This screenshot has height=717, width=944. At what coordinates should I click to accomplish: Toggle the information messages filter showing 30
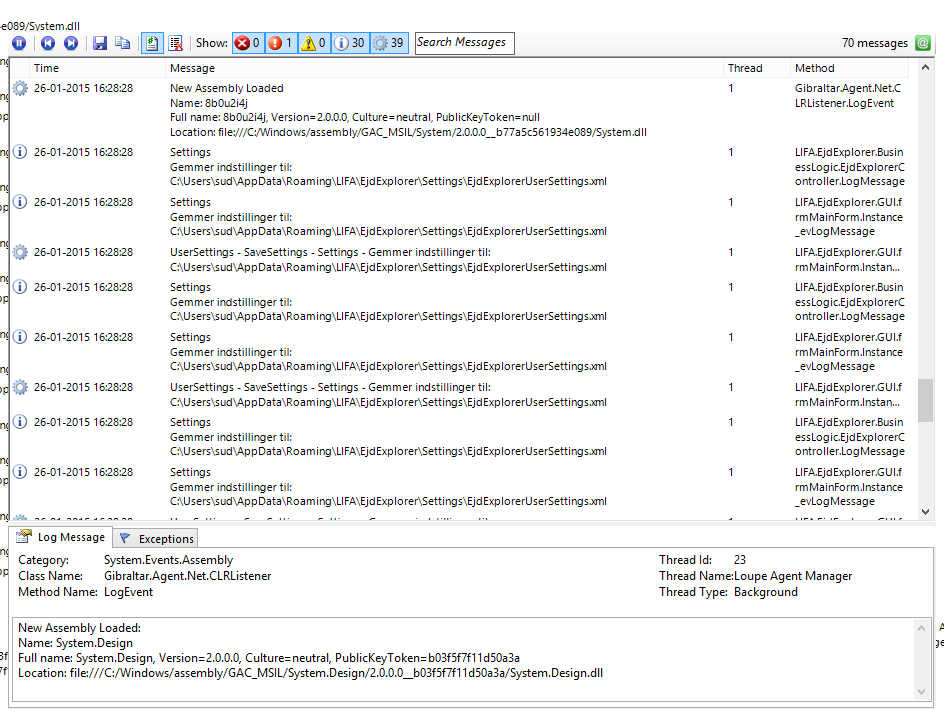pos(350,43)
